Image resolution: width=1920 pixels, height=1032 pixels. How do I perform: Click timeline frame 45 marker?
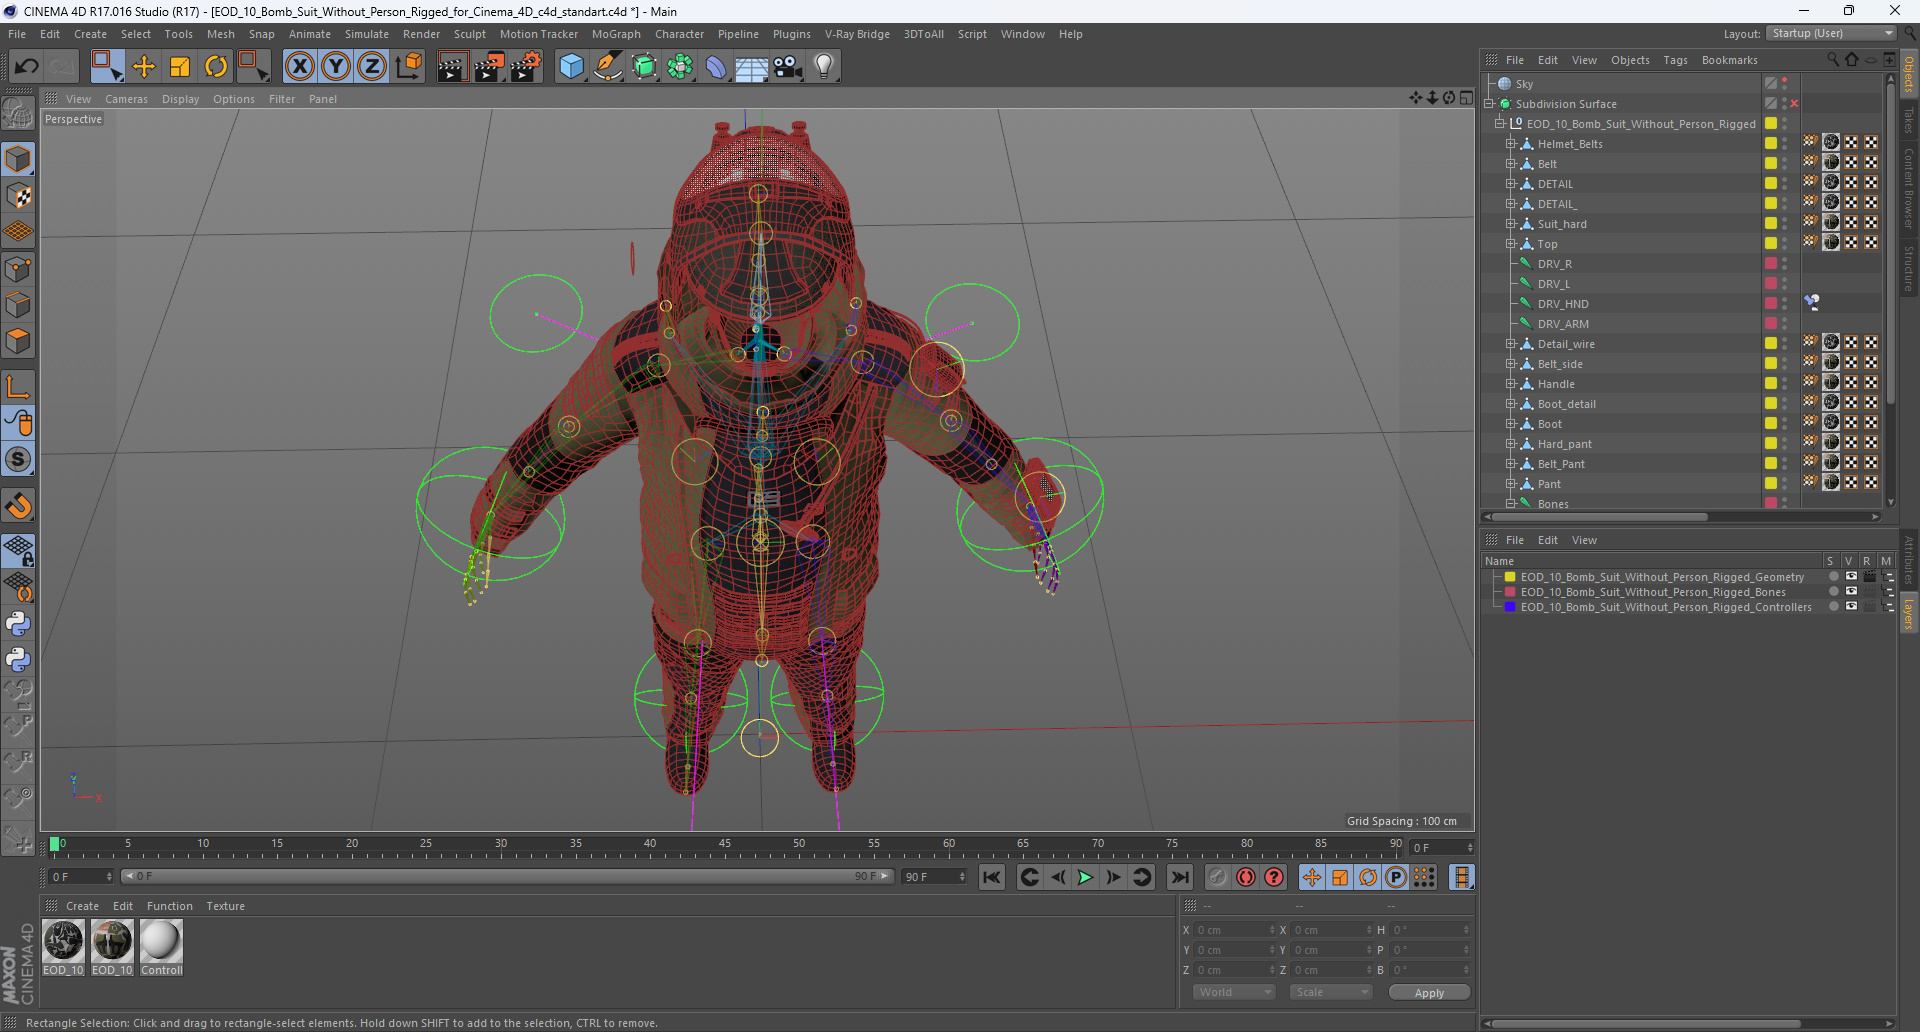724,846
